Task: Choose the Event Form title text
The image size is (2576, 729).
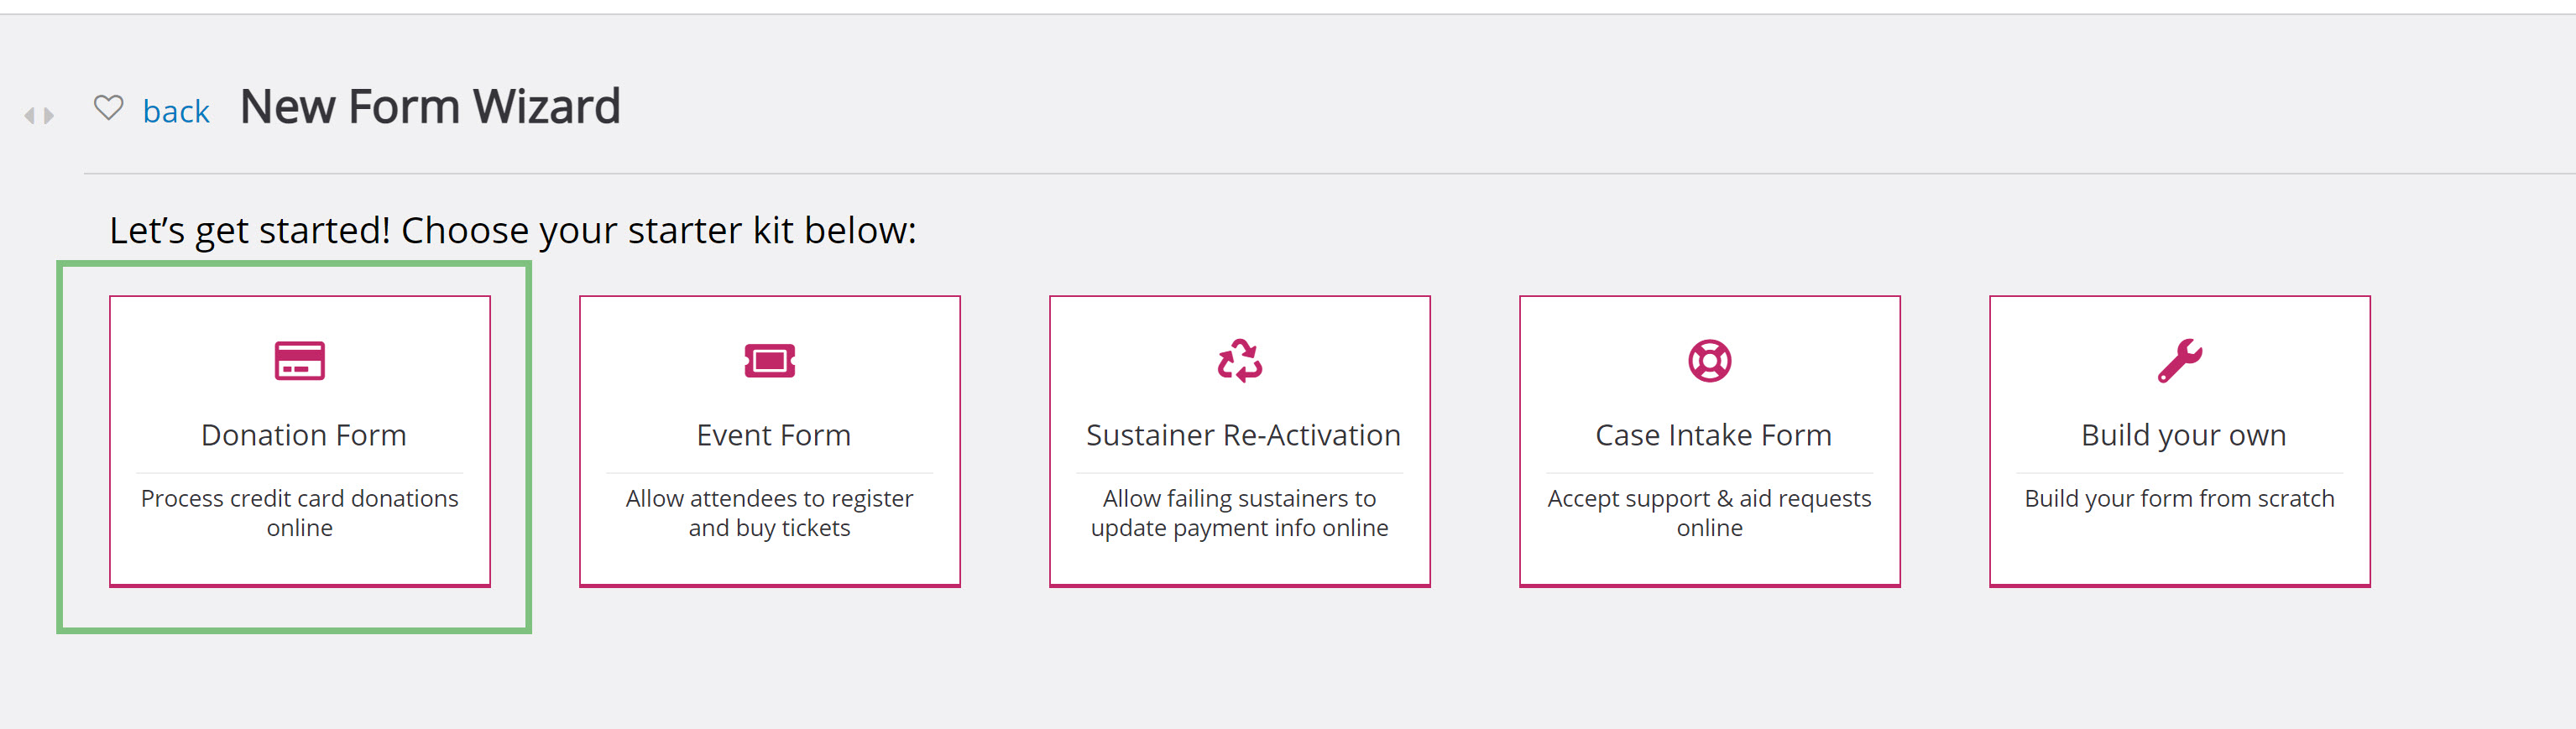Action: click(x=774, y=435)
